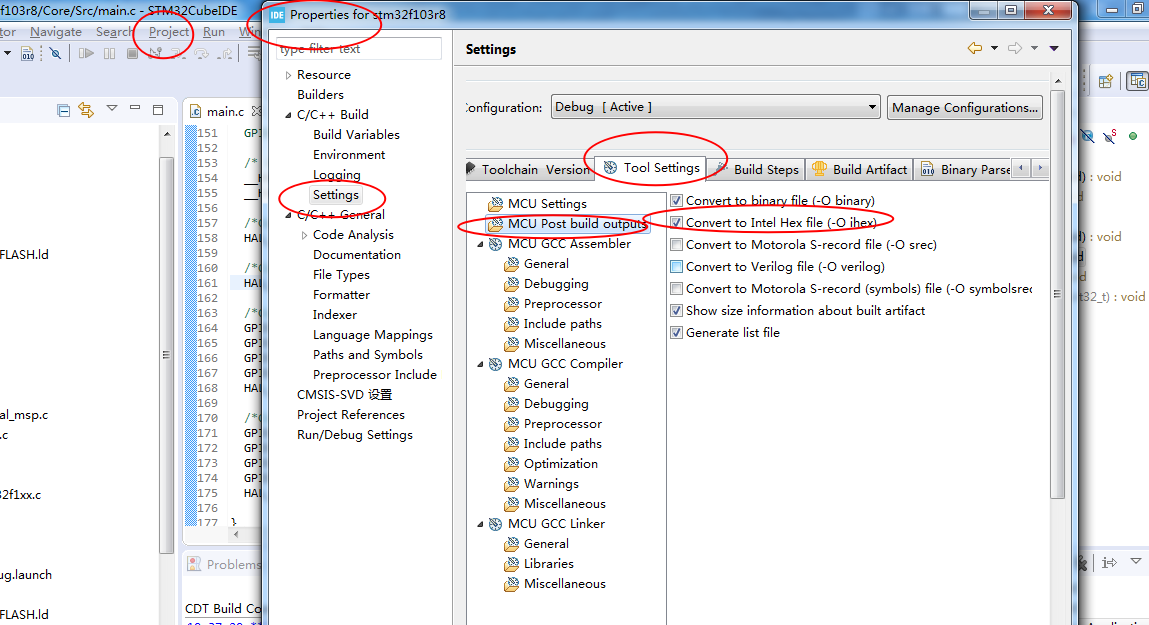Enable Convert to Motorola S-record file (-O srec)
1149x625 pixels.
coord(676,245)
